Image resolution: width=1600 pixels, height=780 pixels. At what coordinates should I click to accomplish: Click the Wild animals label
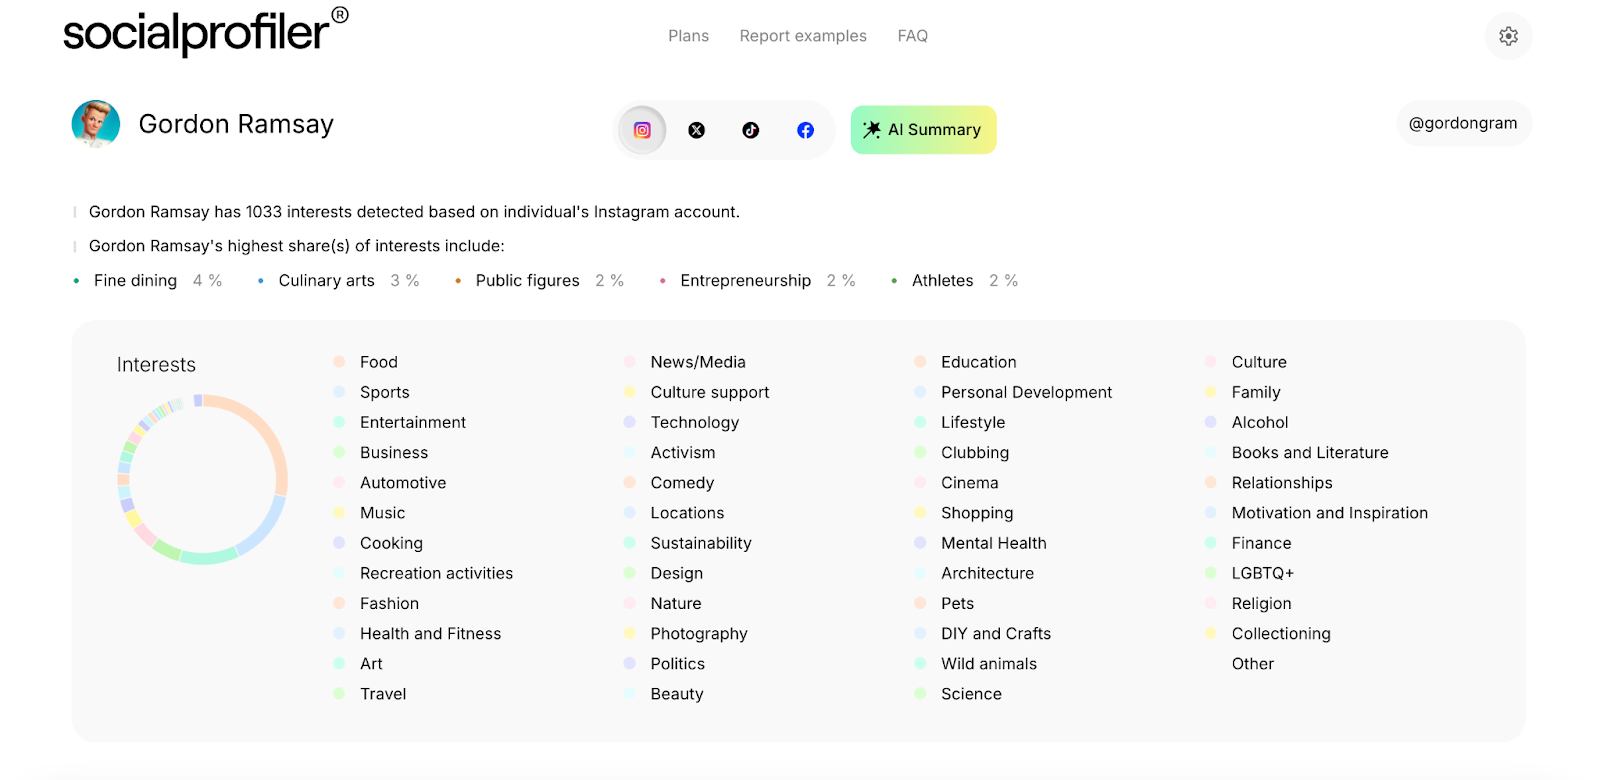pos(989,664)
